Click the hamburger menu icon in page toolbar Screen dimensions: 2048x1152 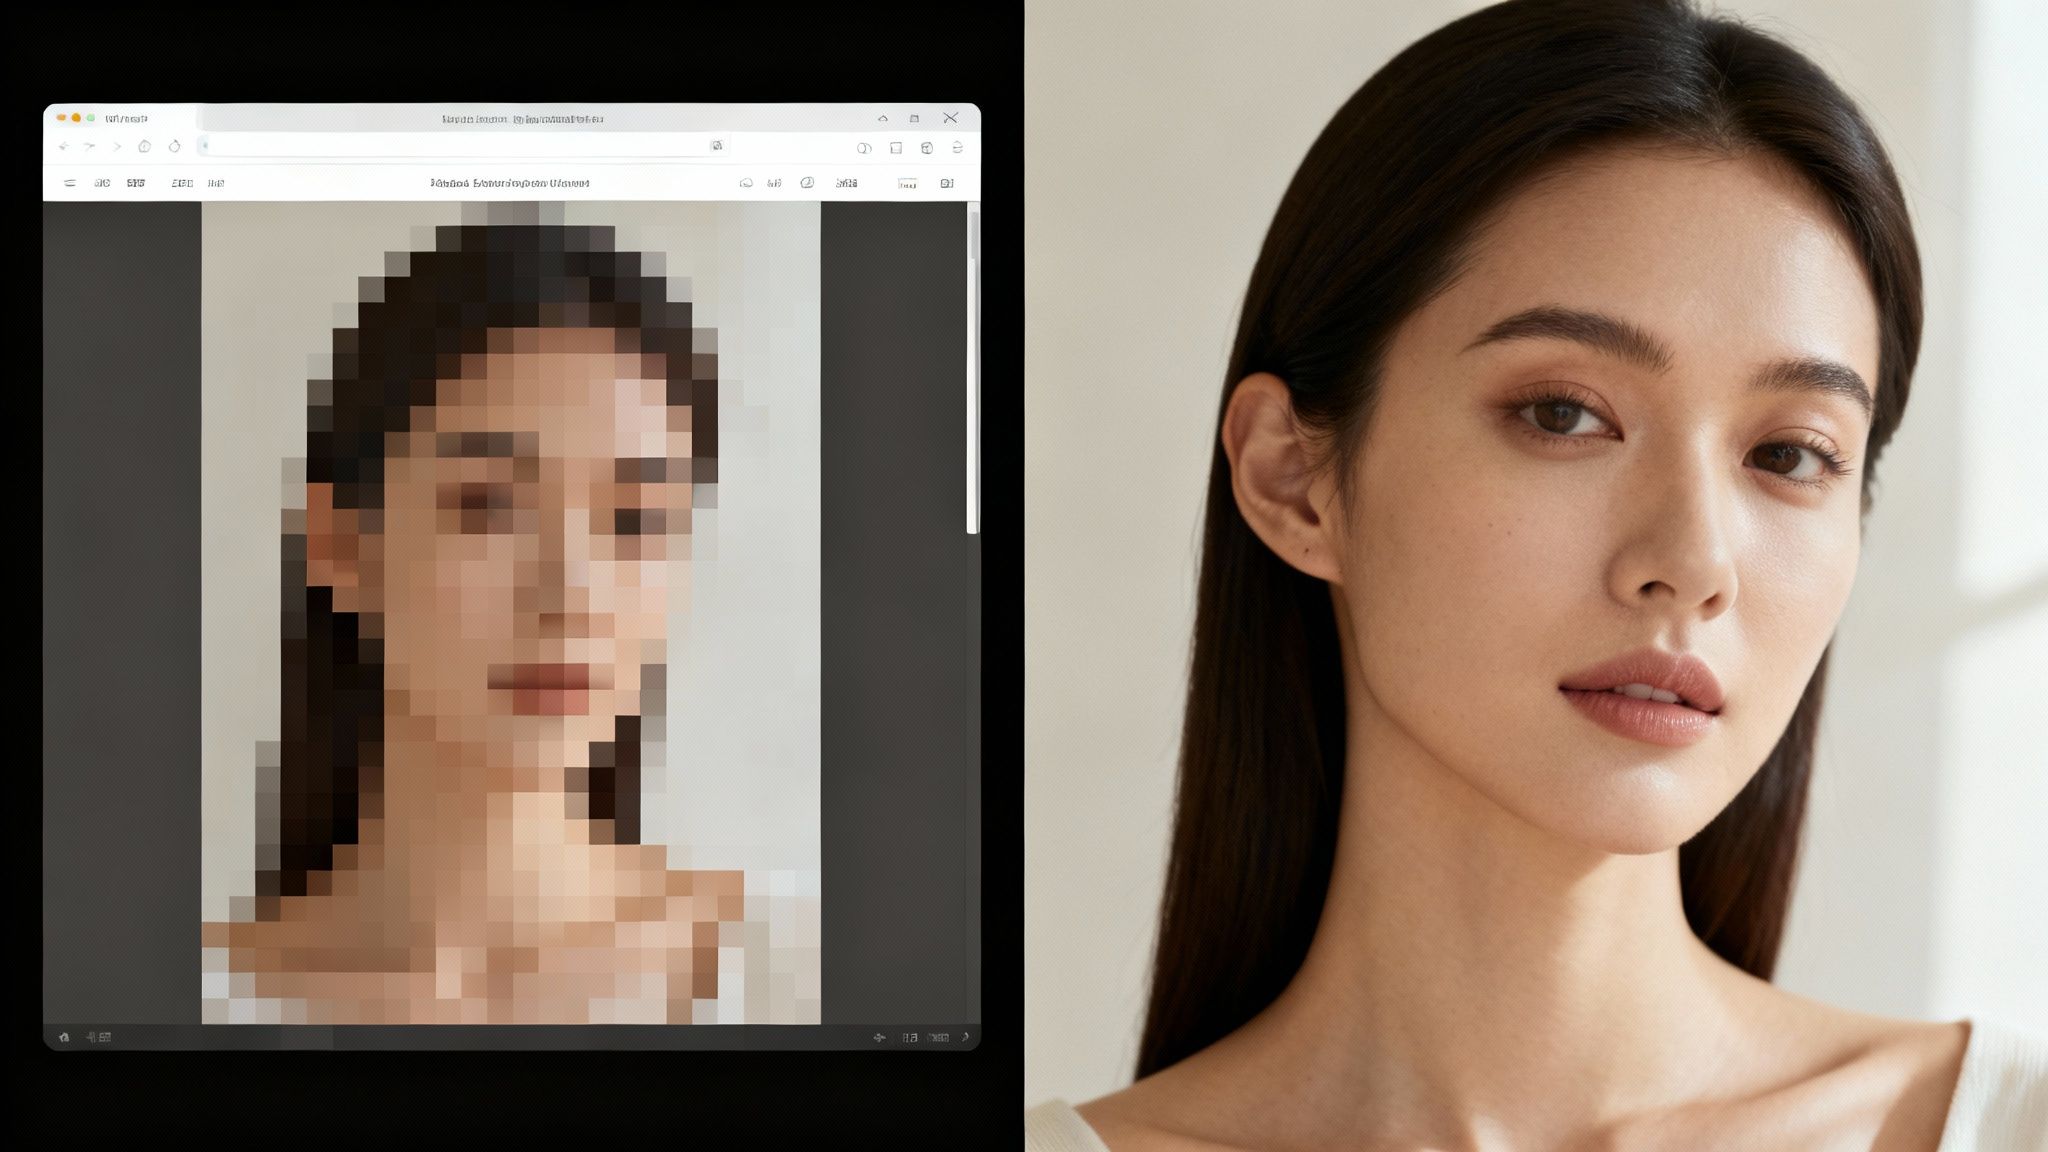coord(70,183)
